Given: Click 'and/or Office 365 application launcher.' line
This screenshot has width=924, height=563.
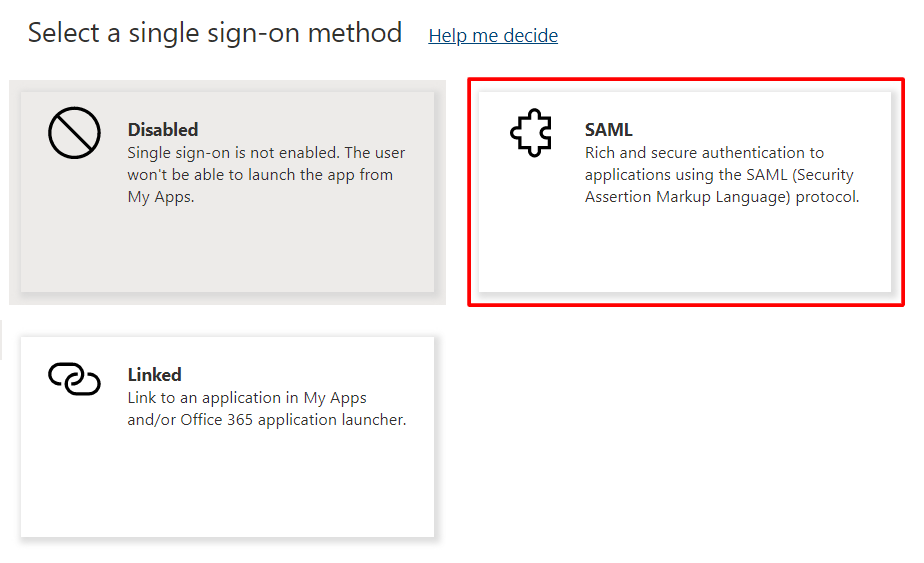Looking at the screenshot, I should pyautogui.click(x=266, y=420).
